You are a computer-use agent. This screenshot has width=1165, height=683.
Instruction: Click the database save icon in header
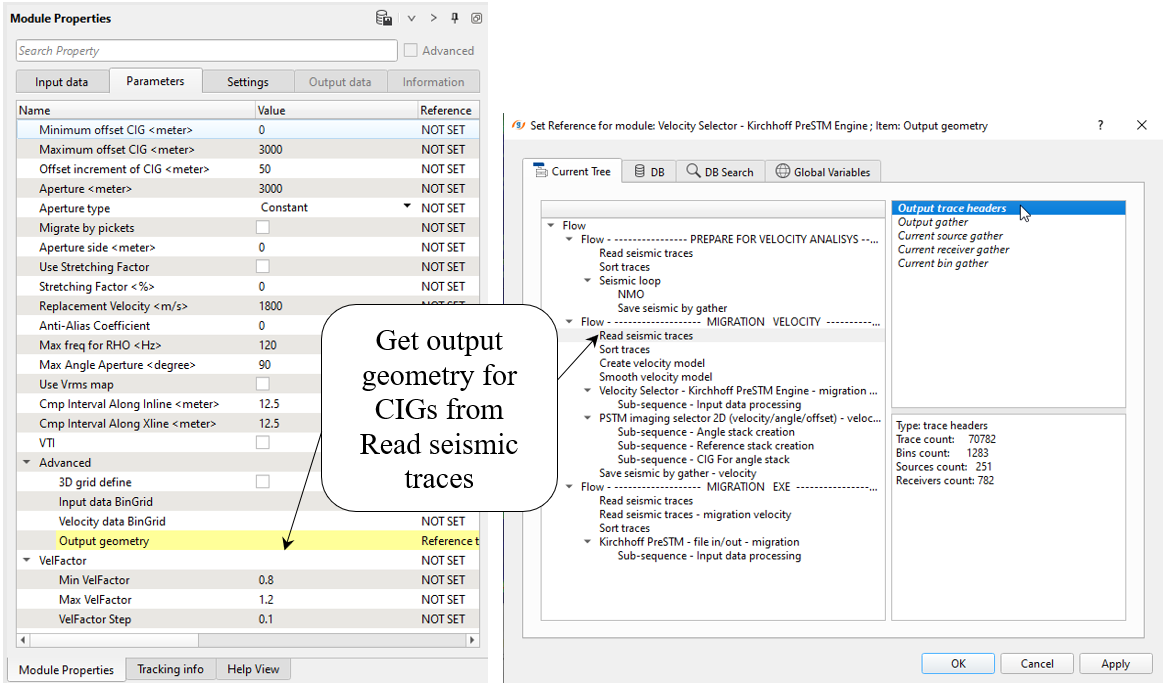(x=384, y=18)
